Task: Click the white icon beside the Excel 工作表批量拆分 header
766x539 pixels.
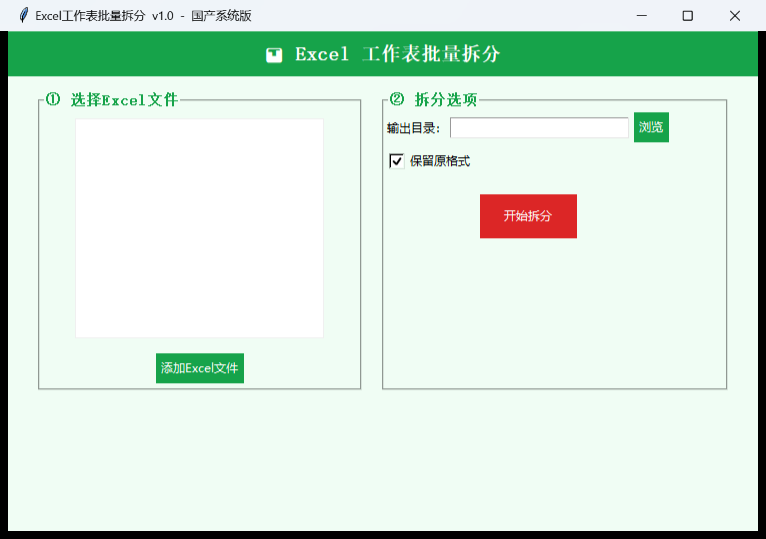Action: 274,55
